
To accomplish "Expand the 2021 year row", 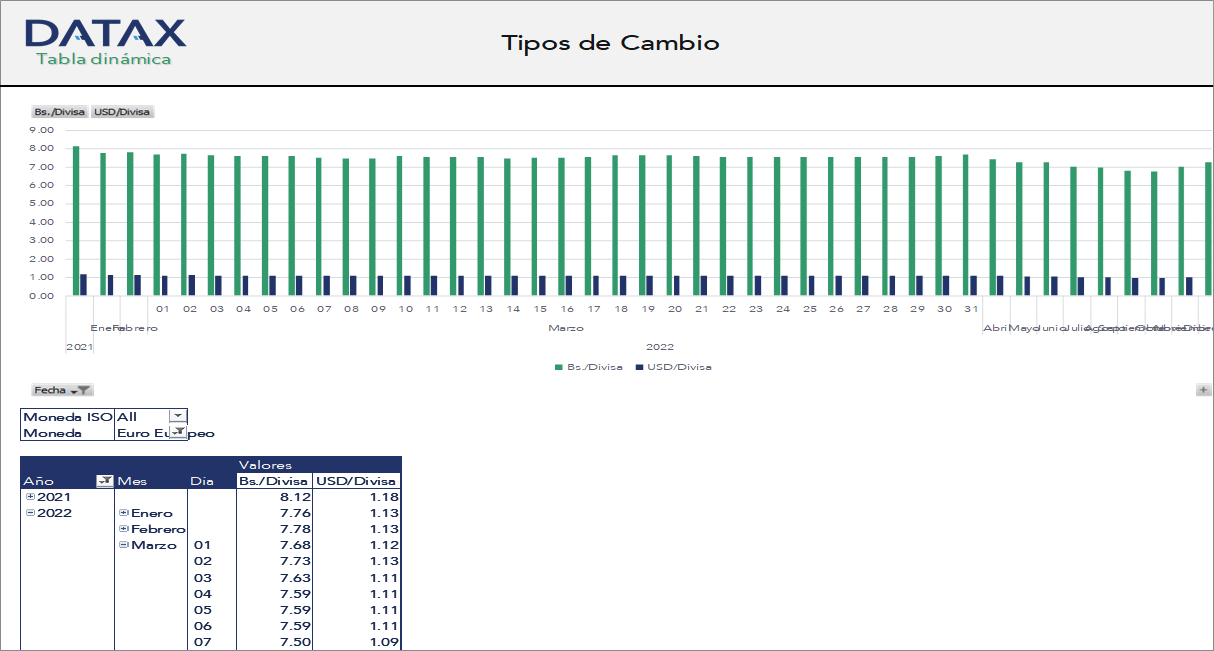I will pyautogui.click(x=30, y=496).
